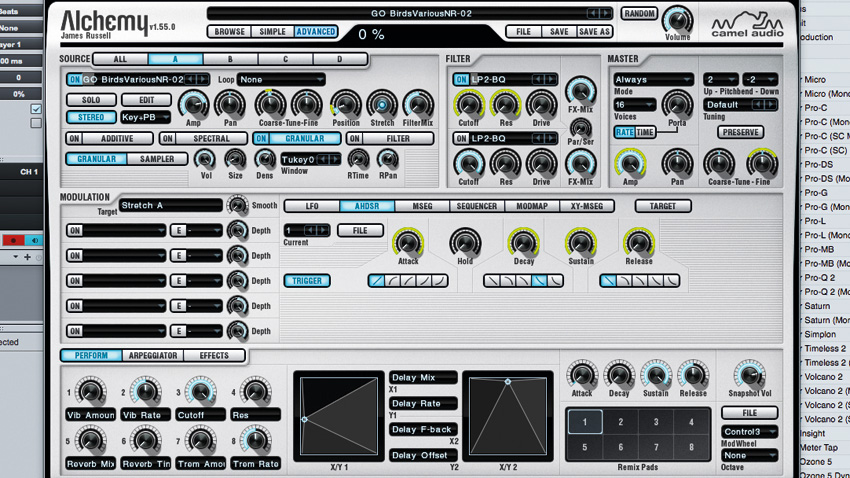The height and width of the screenshot is (478, 850).
Task: Toggle the ADDITIVE ON switch
Action: tap(74, 139)
